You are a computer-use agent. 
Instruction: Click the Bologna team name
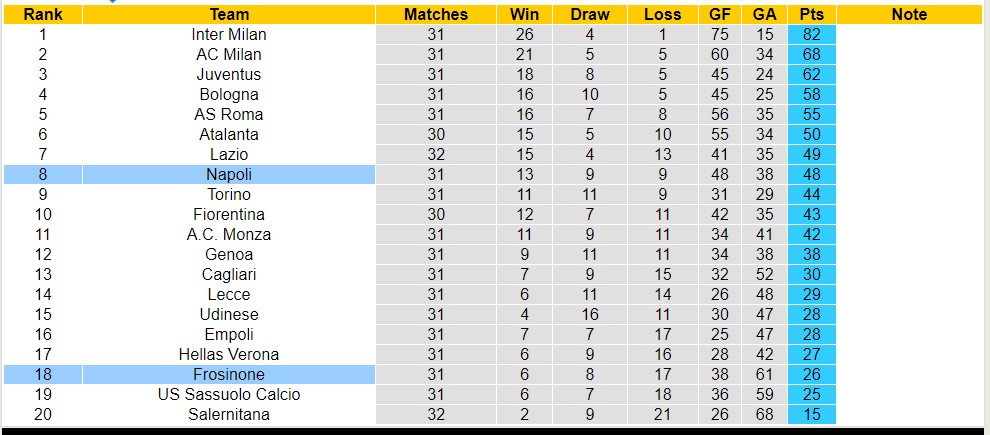(x=229, y=94)
